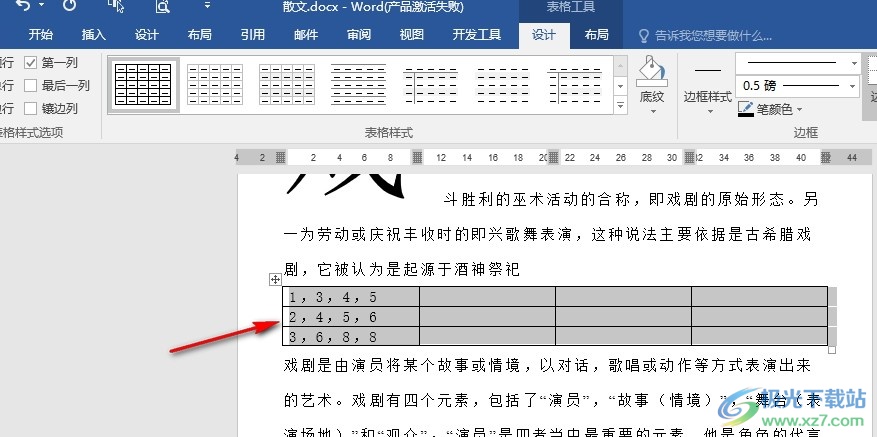Select the sixth table style thumbnail
This screenshot has height=437, width=877.
[502, 85]
